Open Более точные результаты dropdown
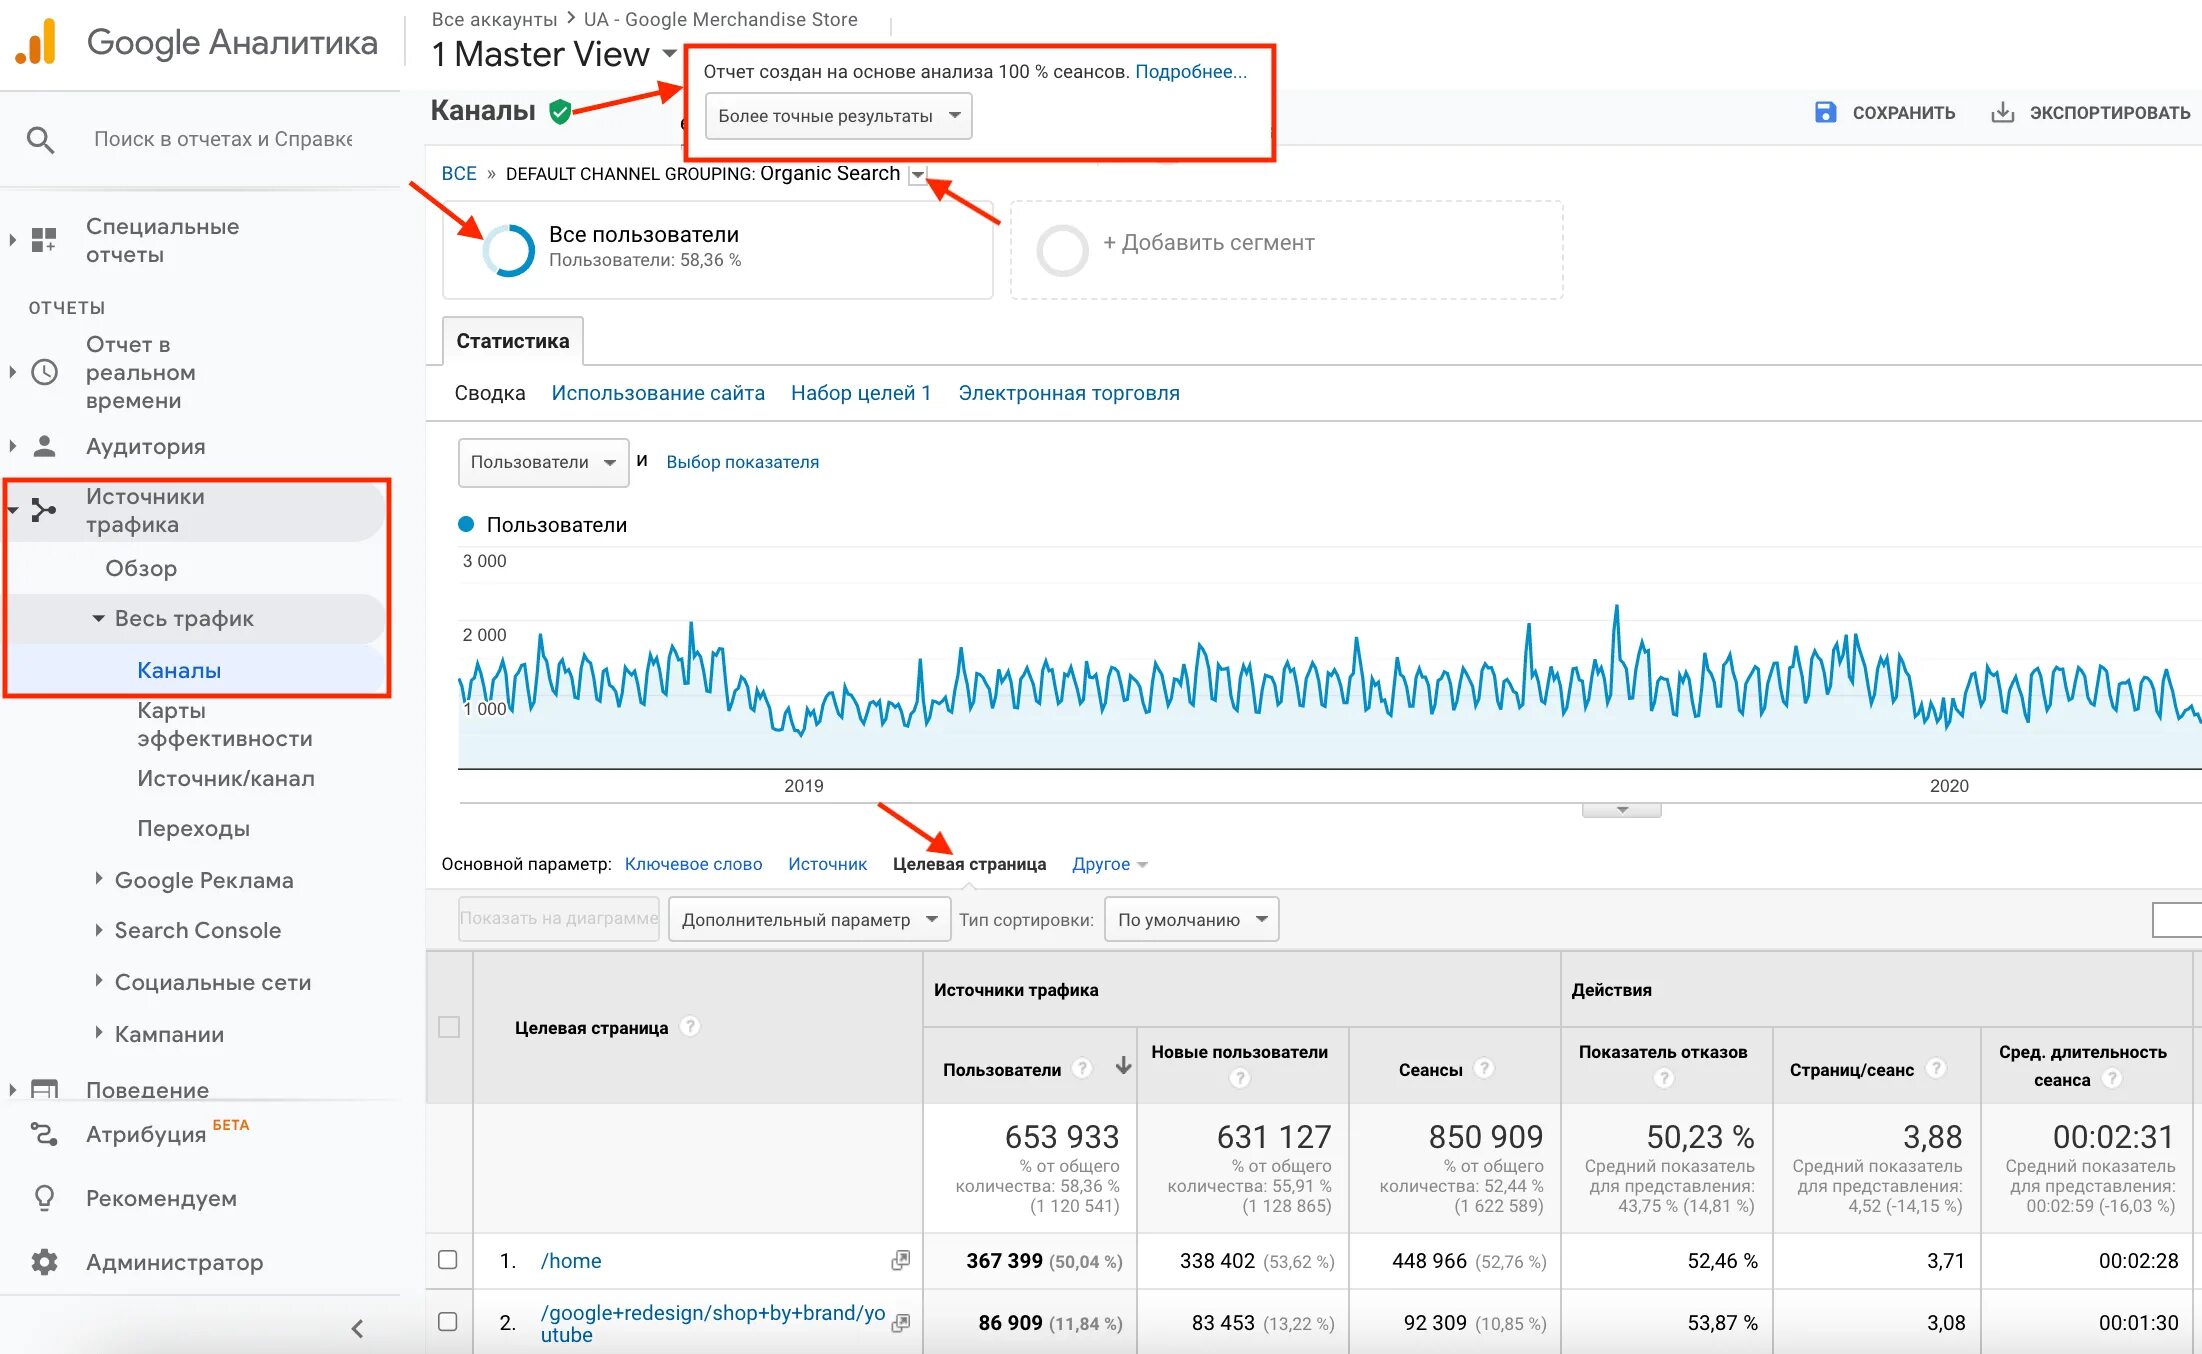This screenshot has width=2202, height=1354. tap(838, 116)
